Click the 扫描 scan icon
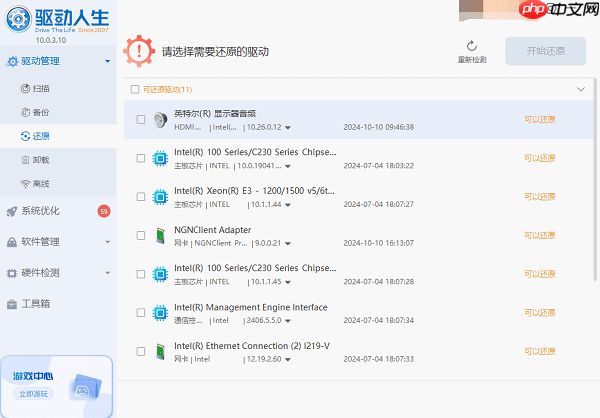 [x=25, y=89]
